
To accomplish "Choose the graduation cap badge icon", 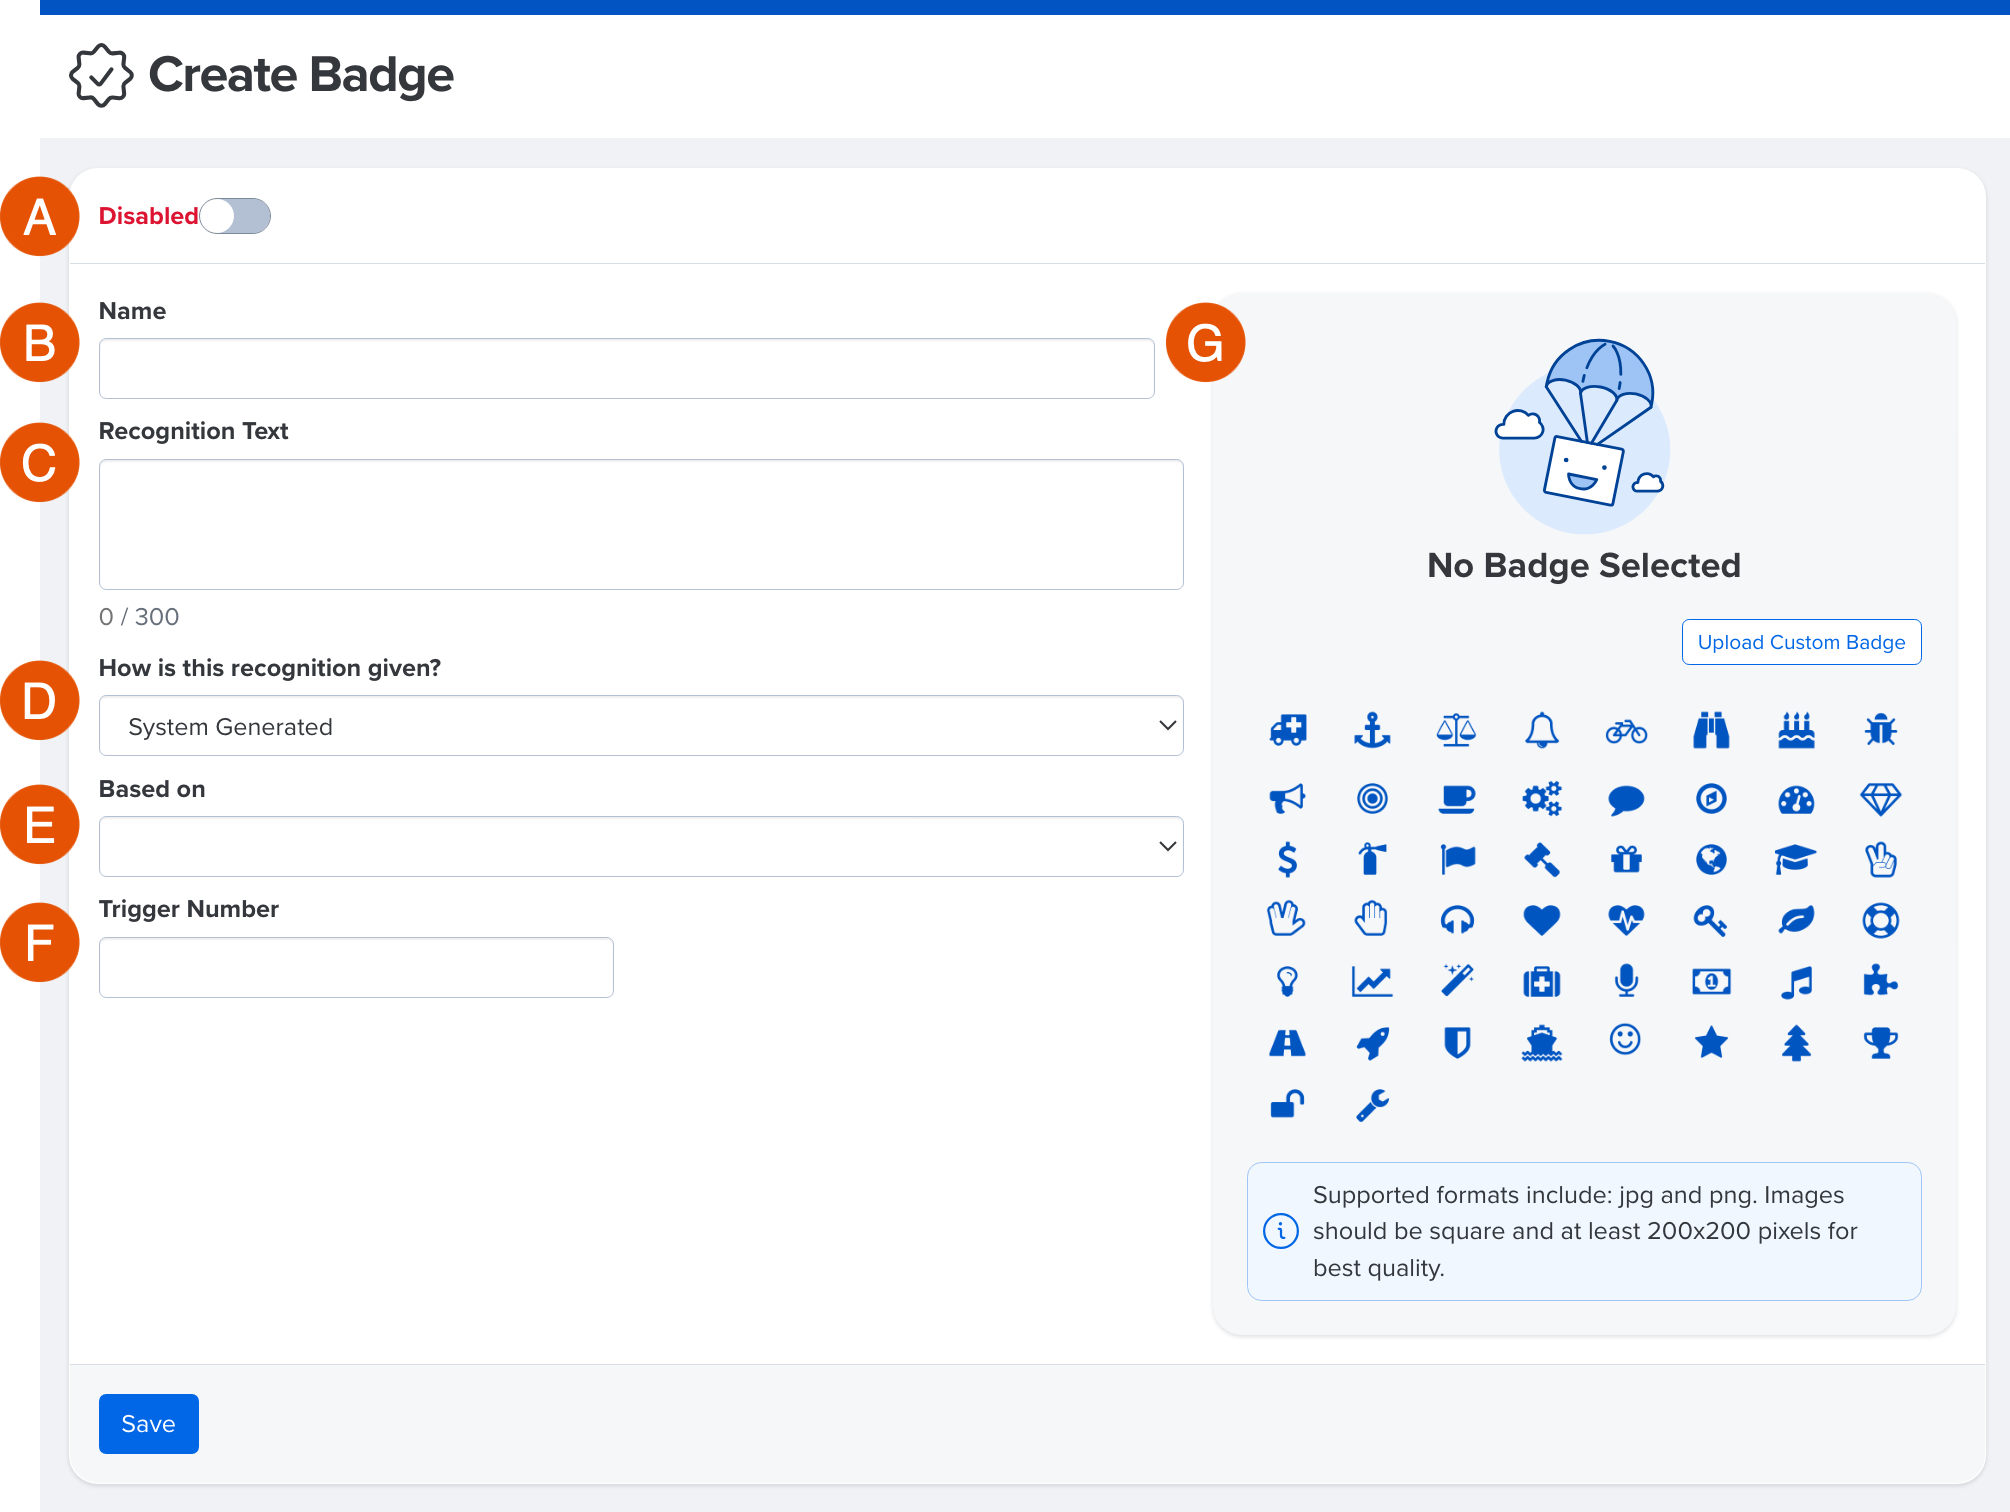I will pyautogui.click(x=1796, y=859).
